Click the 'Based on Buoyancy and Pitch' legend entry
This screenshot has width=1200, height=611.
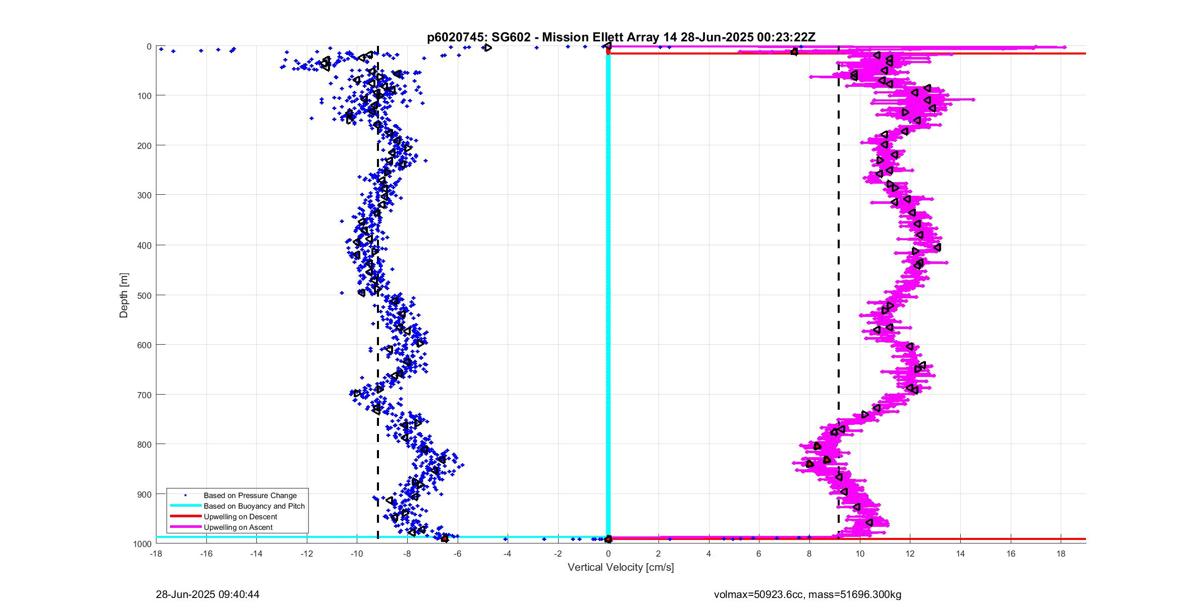(254, 506)
